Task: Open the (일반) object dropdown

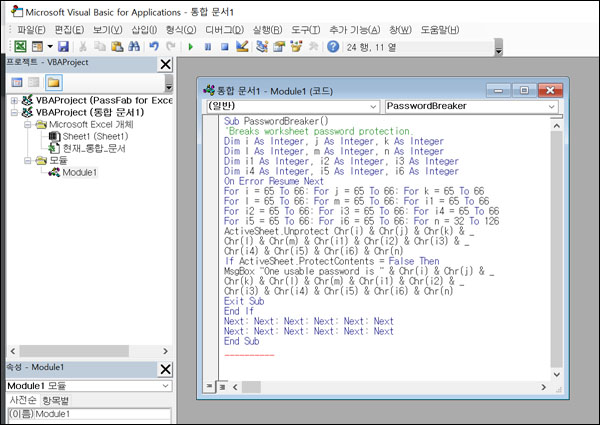Action: click(x=373, y=105)
